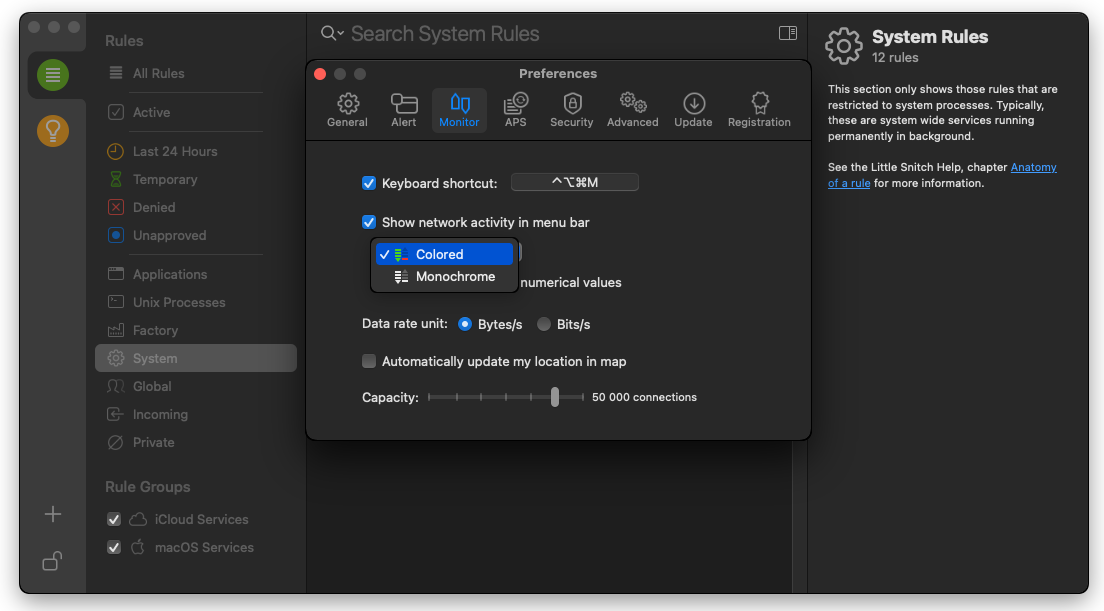Open the Alert preferences pane

coord(404,110)
